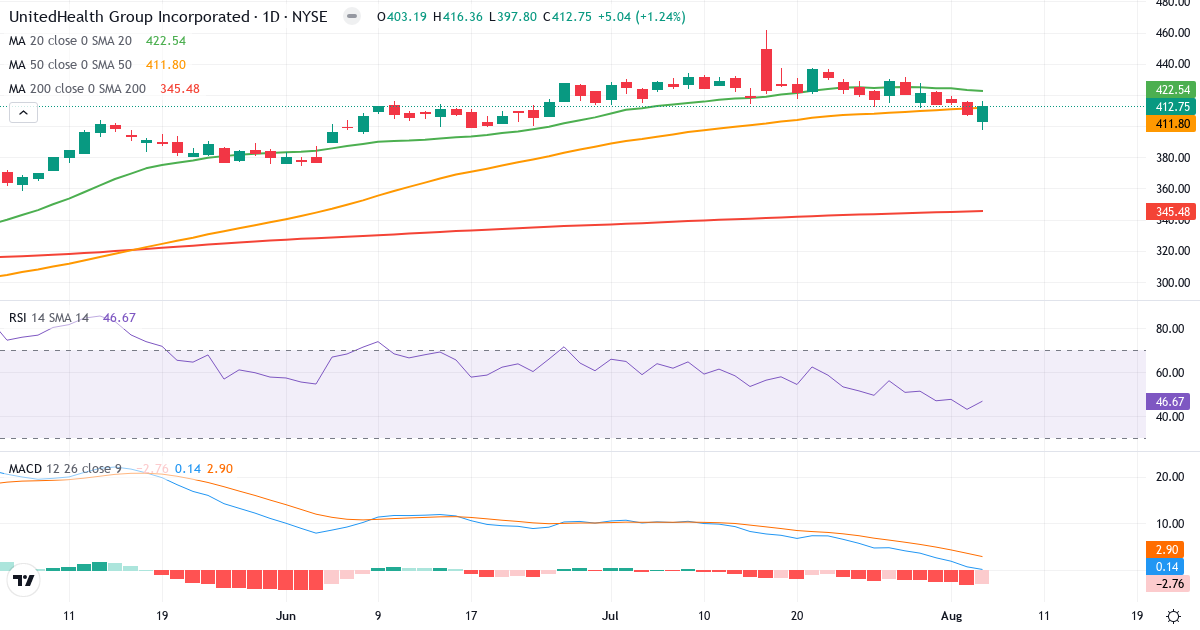Screen dimensions: 1200x630
Task: Click the 422.54 value in the MA 20 legend
Action: pos(165,41)
